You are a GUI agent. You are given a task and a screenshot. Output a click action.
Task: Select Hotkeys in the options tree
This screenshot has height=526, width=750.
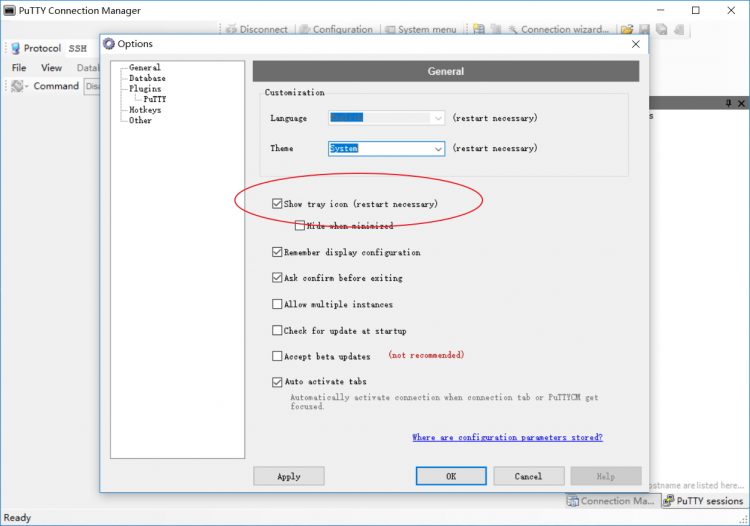tap(145, 110)
